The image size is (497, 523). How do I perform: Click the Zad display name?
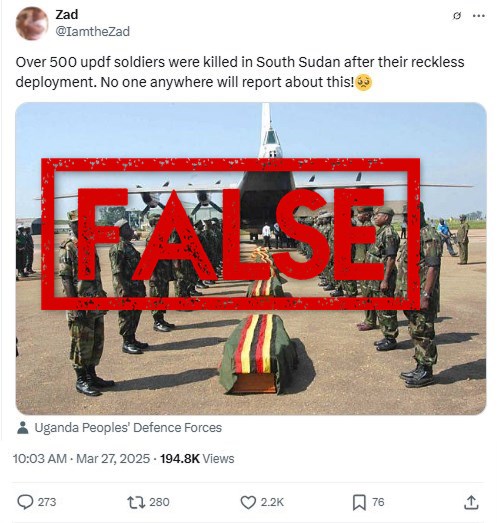67,14
